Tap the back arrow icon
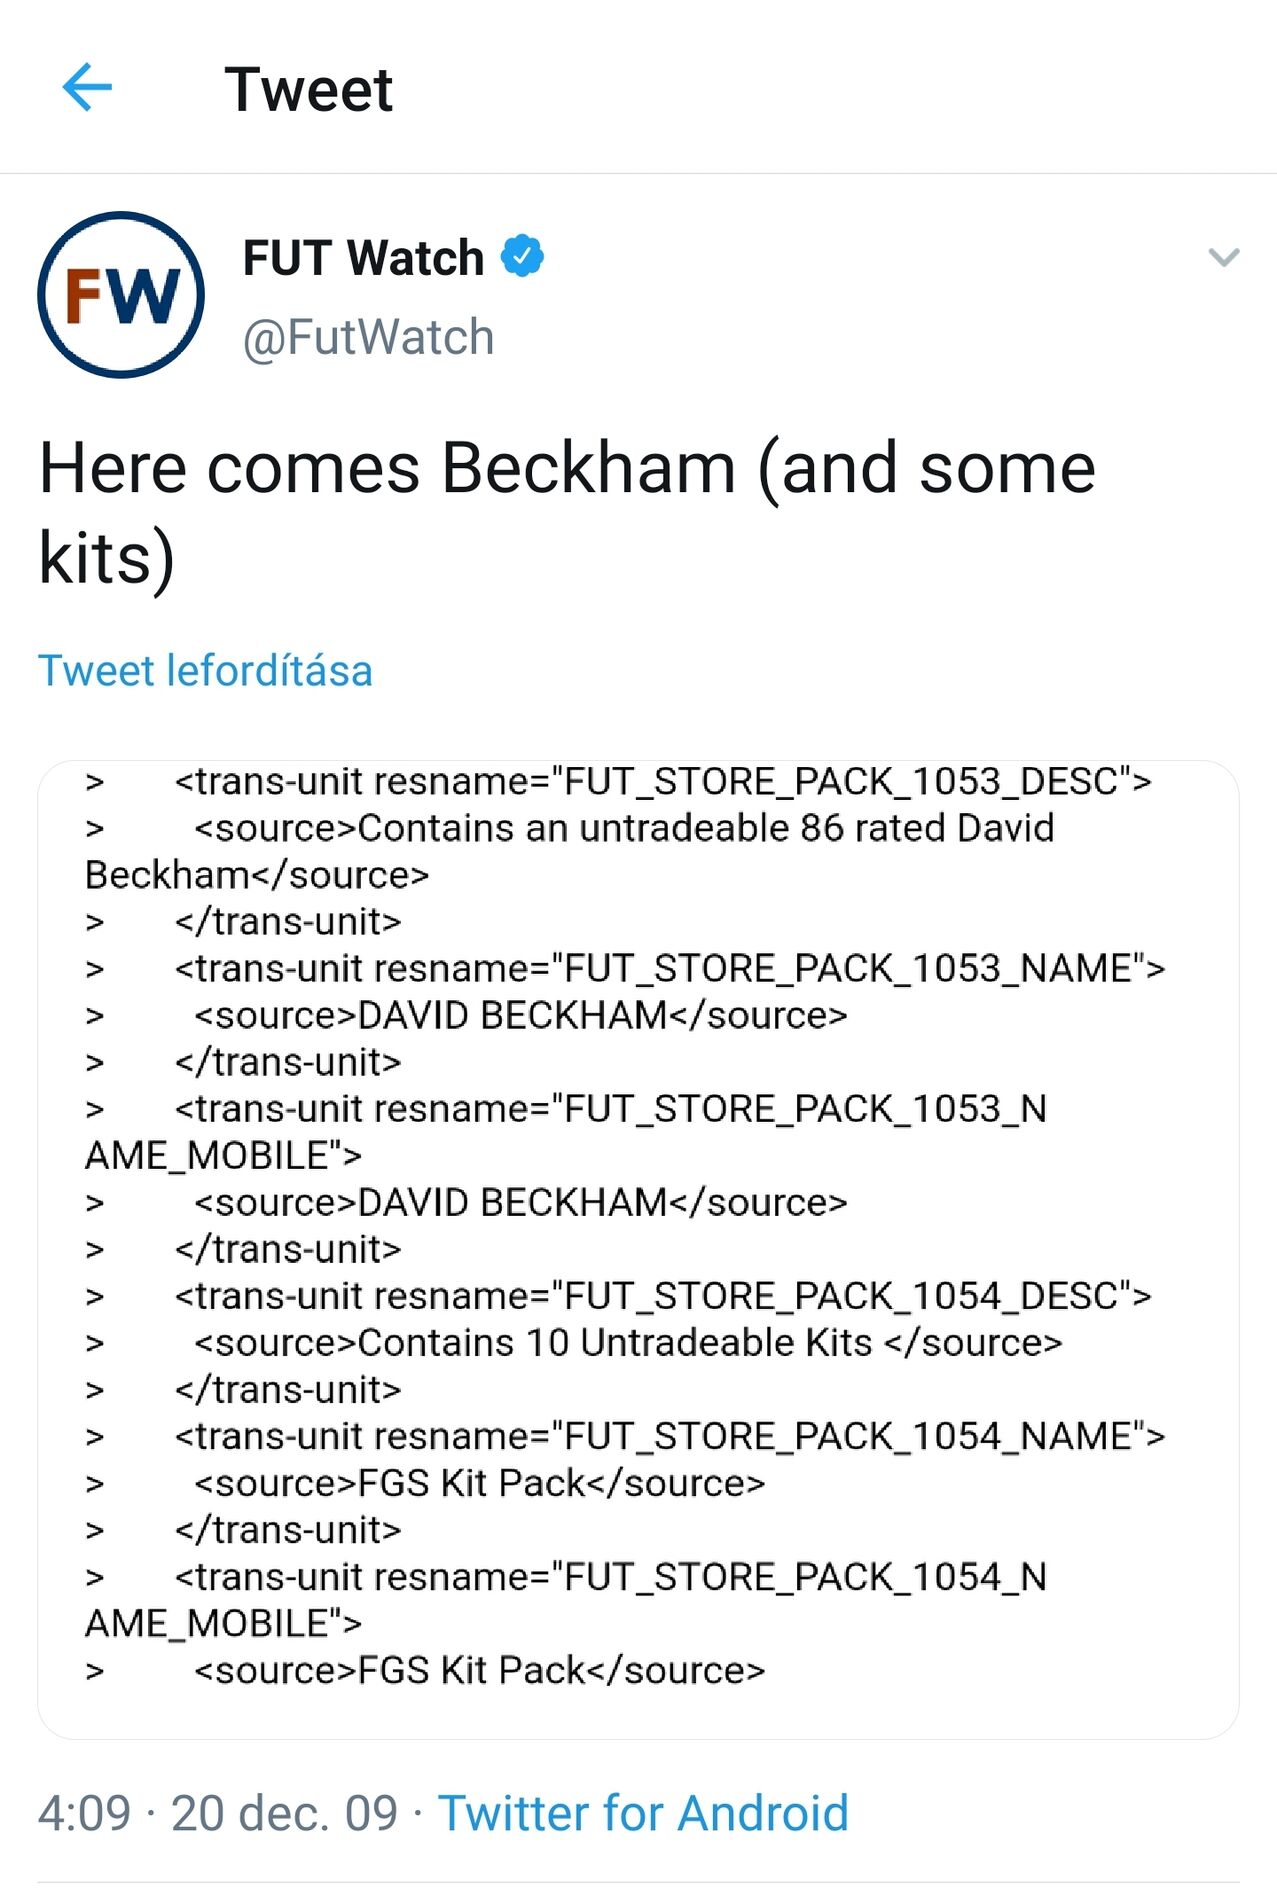This screenshot has height=1888, width=1277. tap(87, 88)
